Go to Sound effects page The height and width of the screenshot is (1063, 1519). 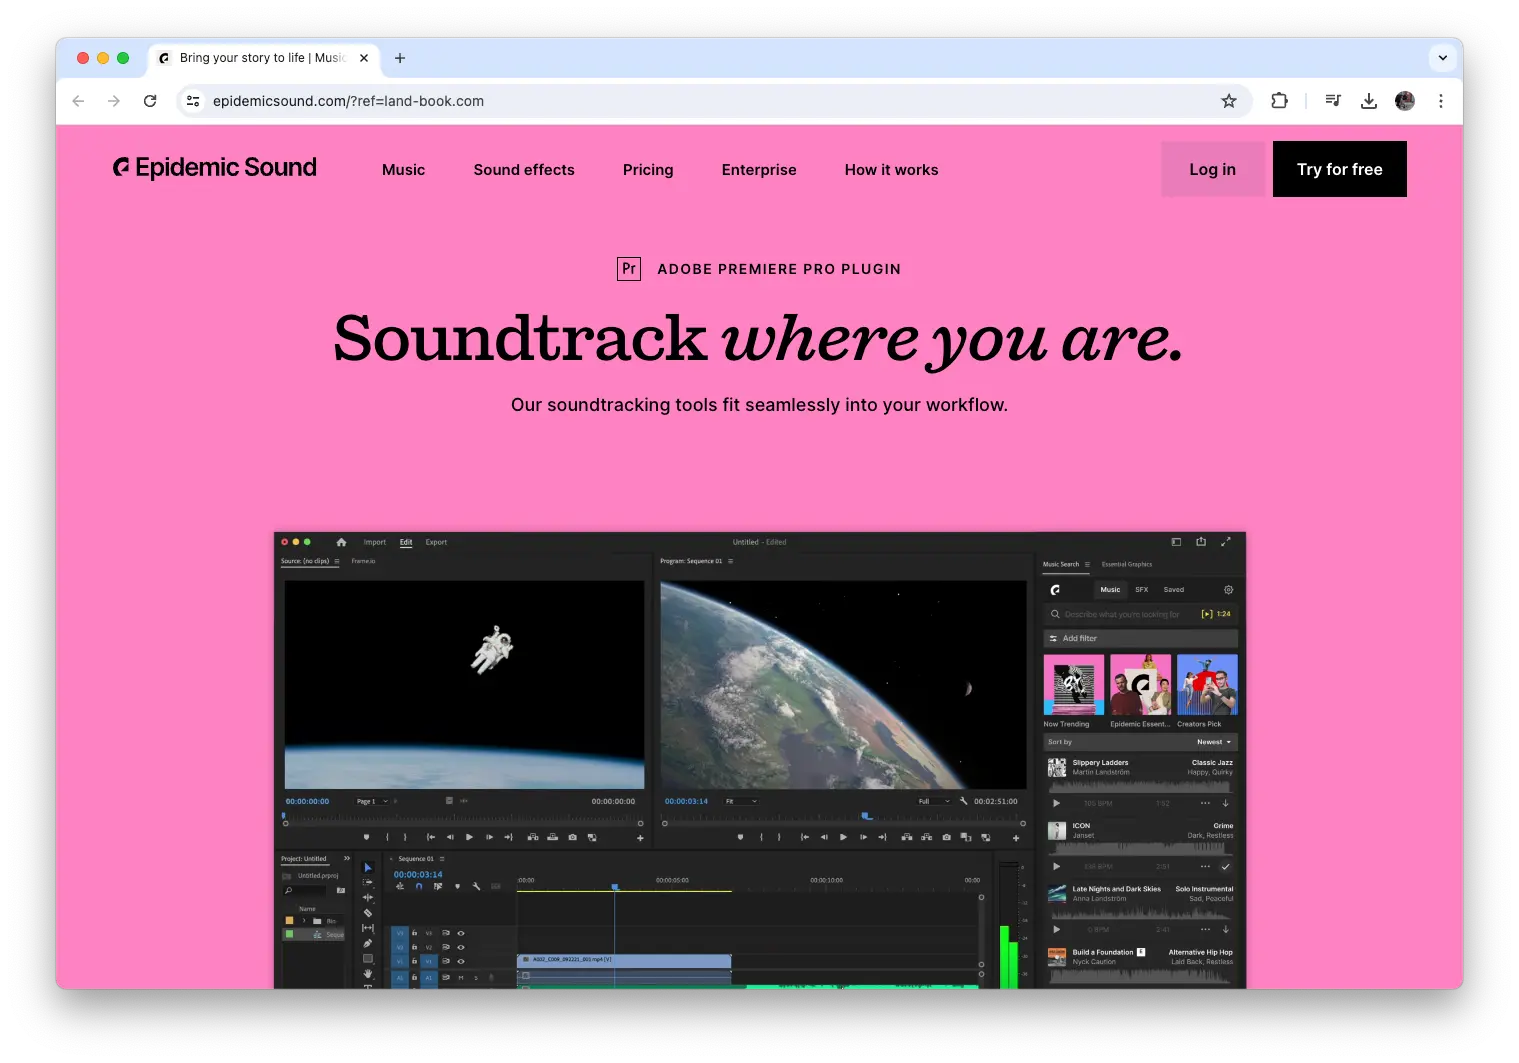tap(524, 170)
